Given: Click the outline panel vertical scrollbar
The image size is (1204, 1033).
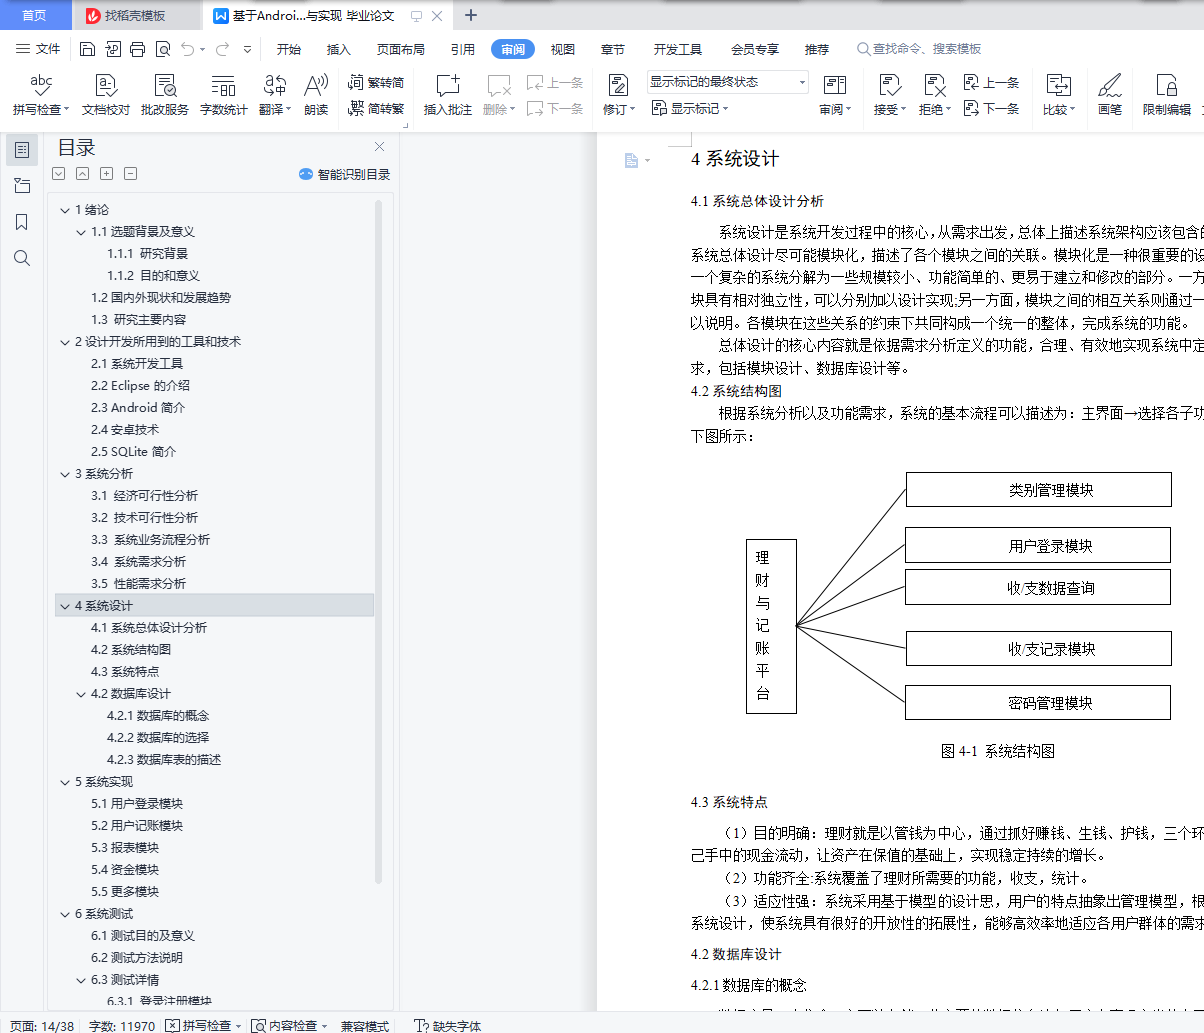Looking at the screenshot, I should pos(379,541).
